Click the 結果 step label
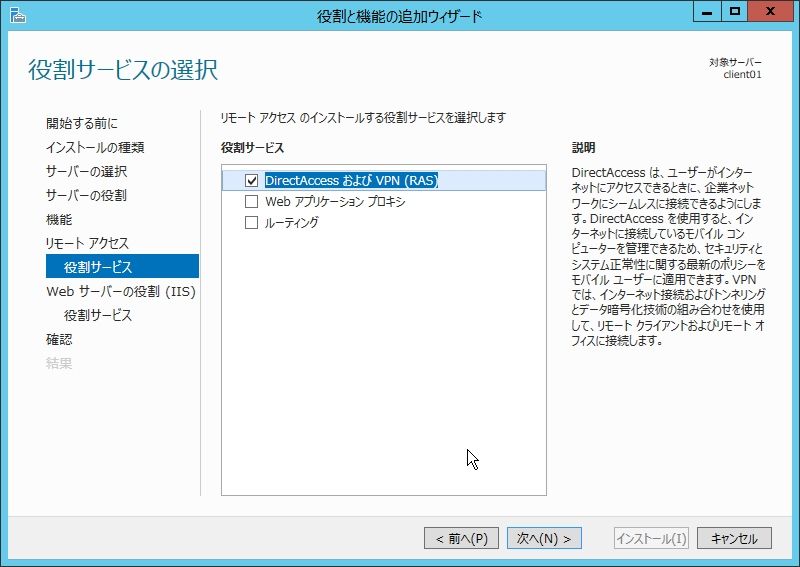Viewport: 800px width, 567px height. 59,363
